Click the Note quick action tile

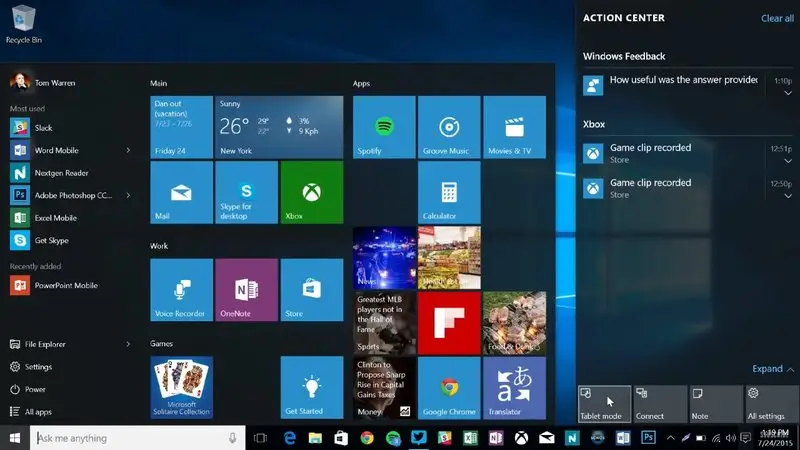coord(716,404)
